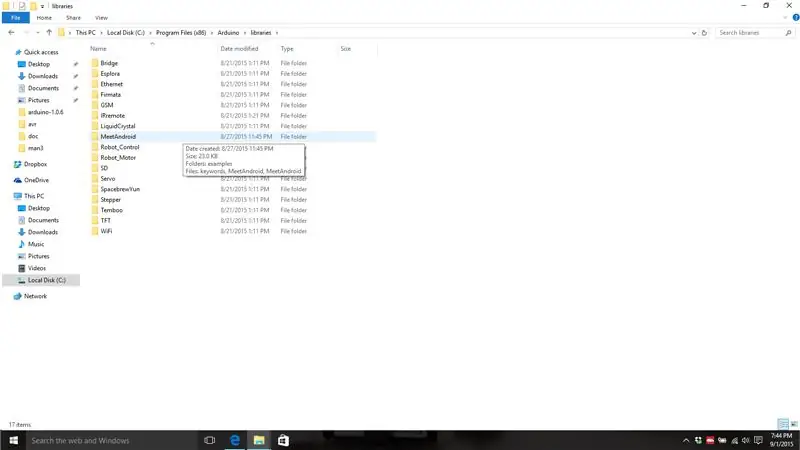
Task: Click the Arduino breadcrumb in address bar
Action: coord(228,33)
